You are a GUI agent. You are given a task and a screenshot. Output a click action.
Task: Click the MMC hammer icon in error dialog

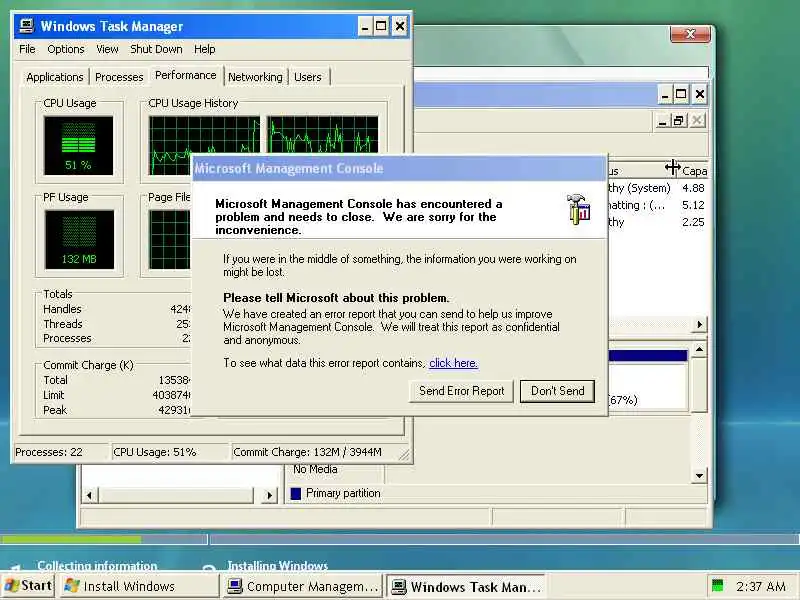click(579, 209)
